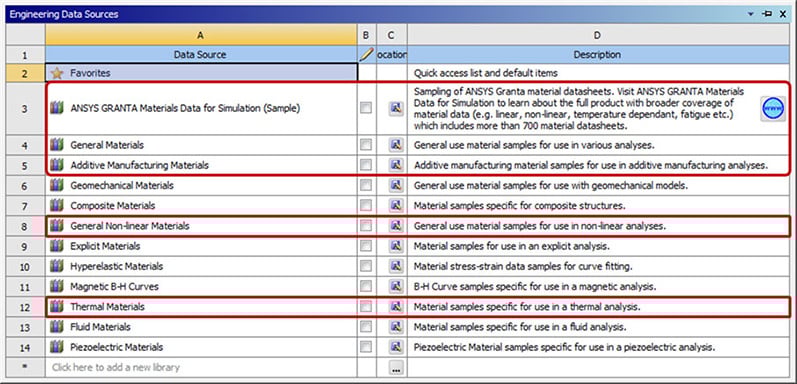Image resolution: width=797 pixels, height=384 pixels.
Task: Click book icon beside General Non-linear Materials
Action: pos(57,226)
